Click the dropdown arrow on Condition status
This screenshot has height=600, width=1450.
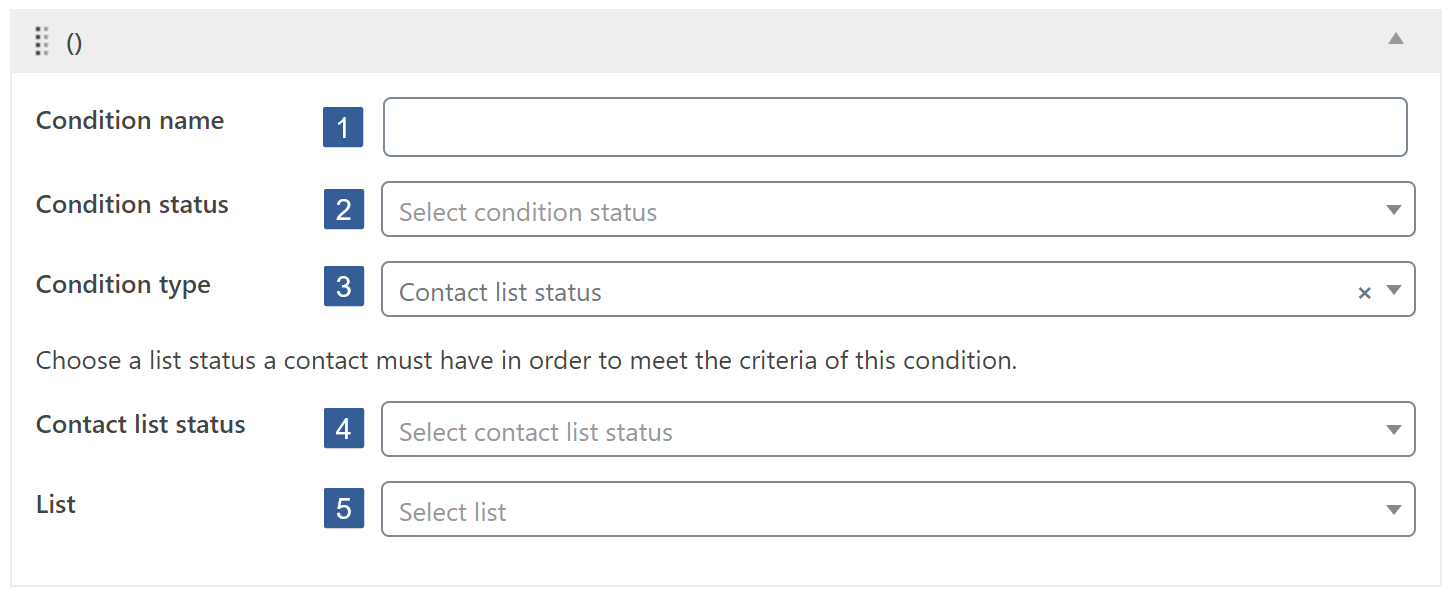1395,209
